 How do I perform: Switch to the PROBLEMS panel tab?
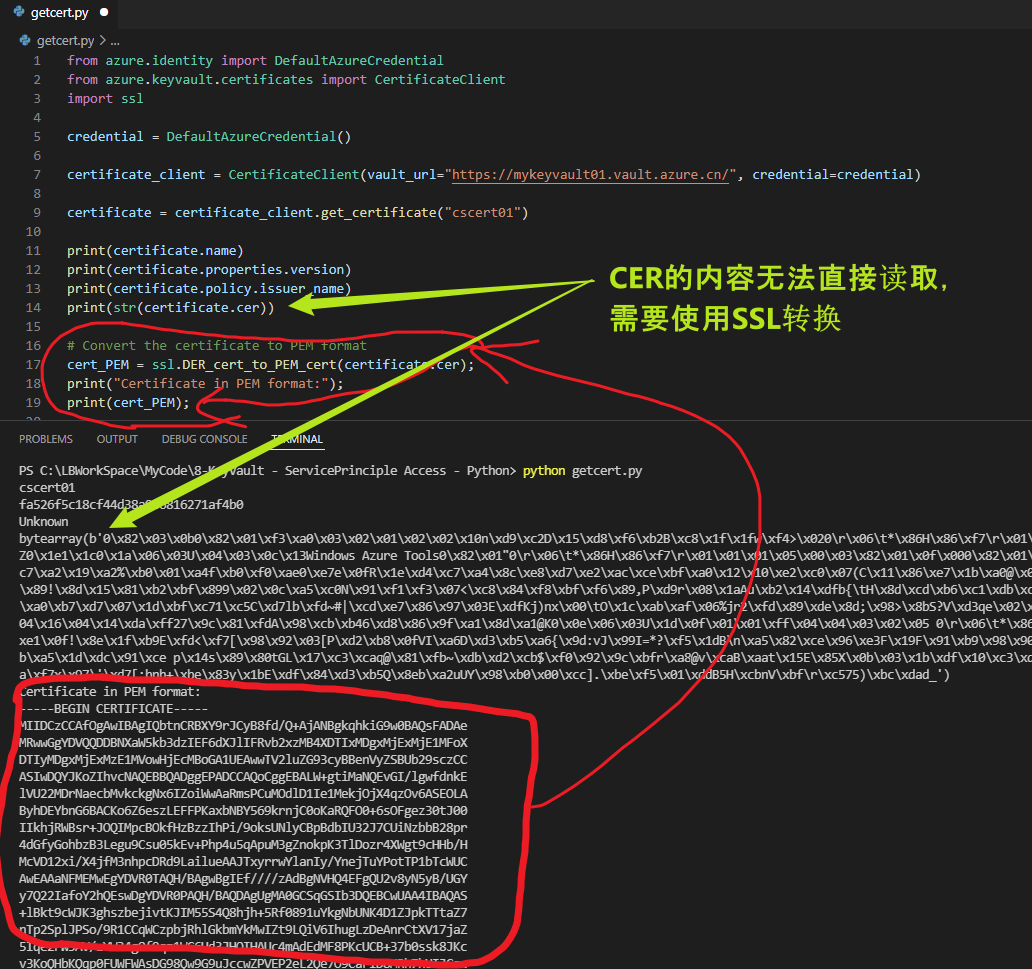pyautogui.click(x=45, y=439)
